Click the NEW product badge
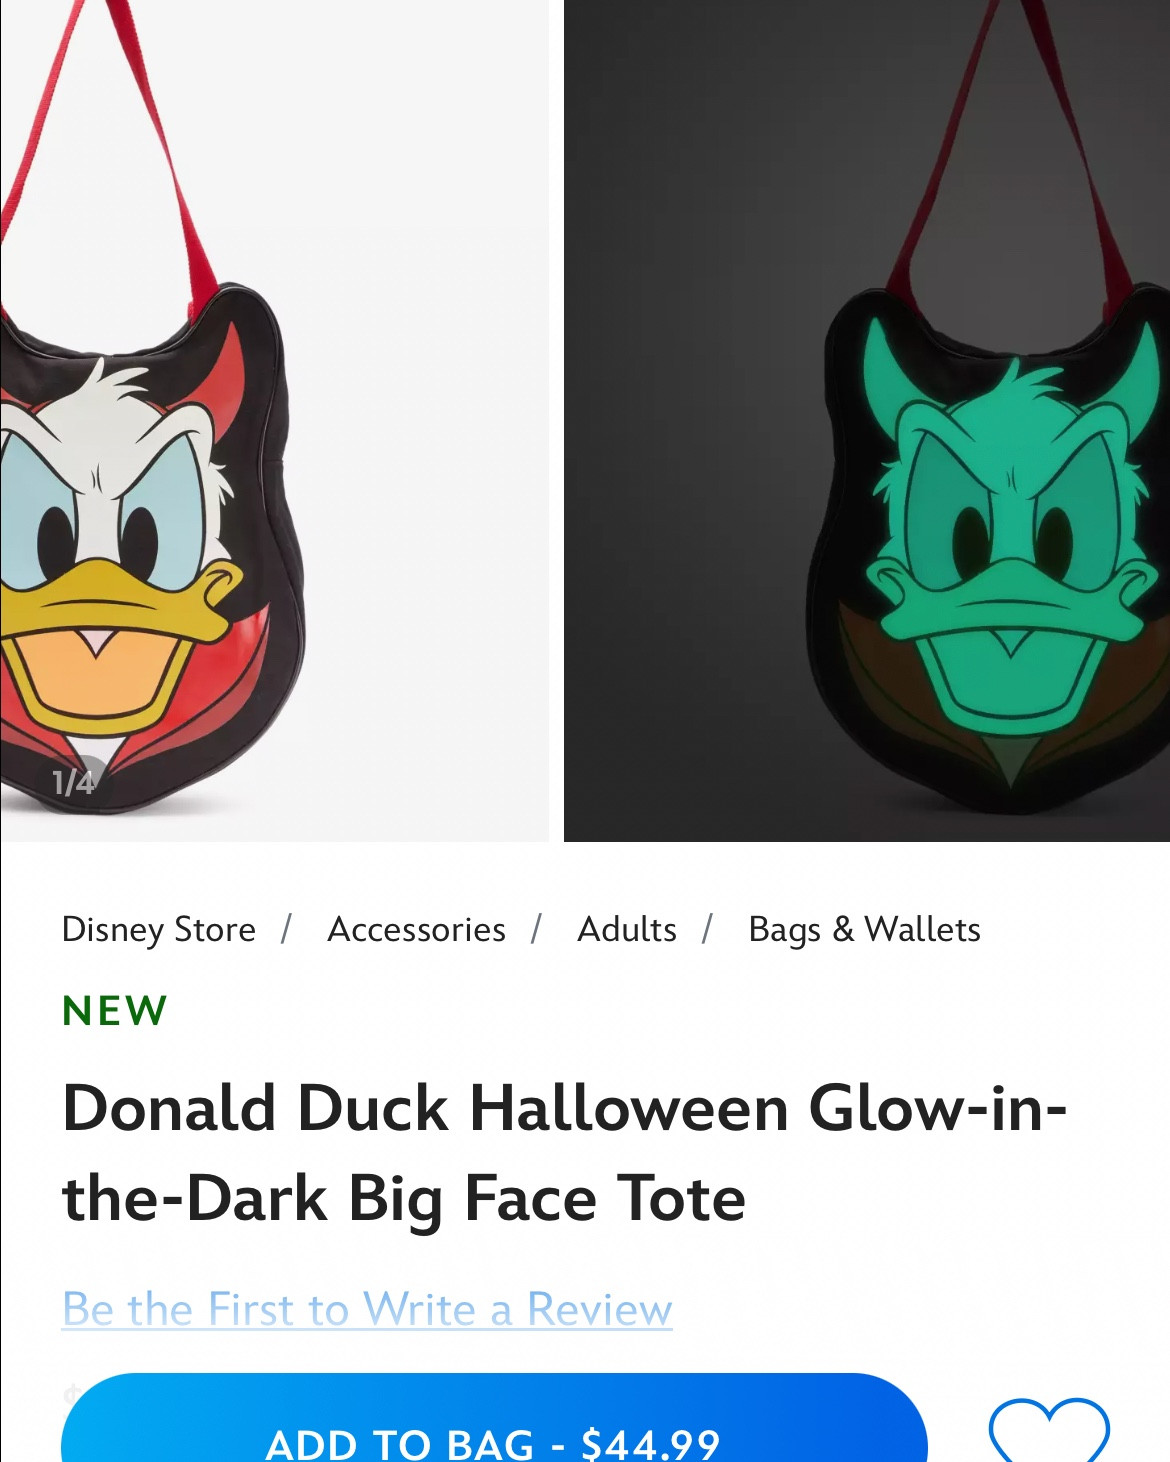Screen dimensions: 1170x1462 point(113,1010)
